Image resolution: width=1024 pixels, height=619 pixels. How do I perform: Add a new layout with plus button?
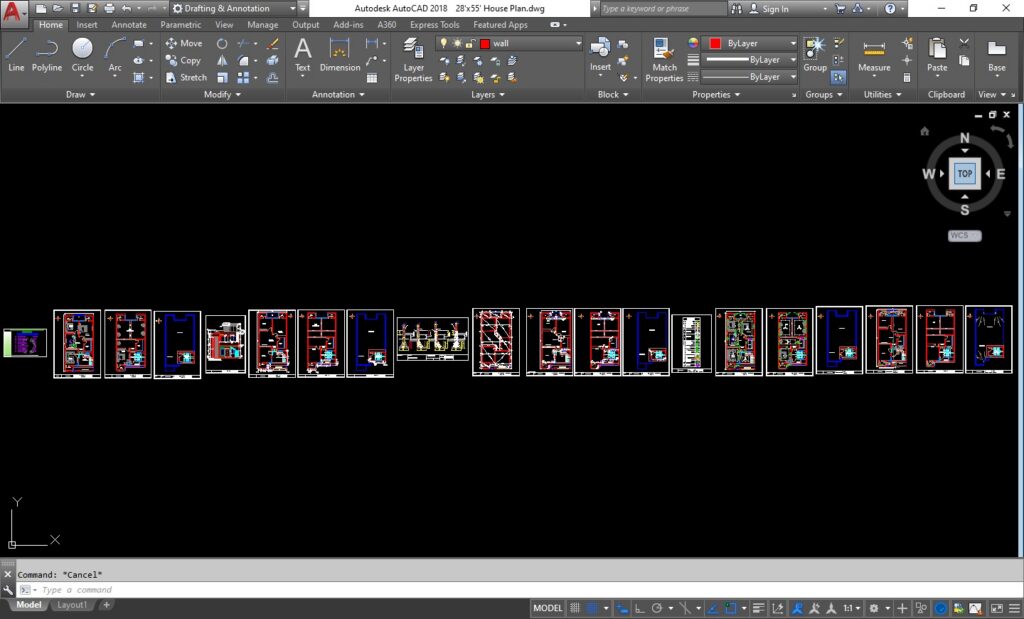pyautogui.click(x=106, y=605)
